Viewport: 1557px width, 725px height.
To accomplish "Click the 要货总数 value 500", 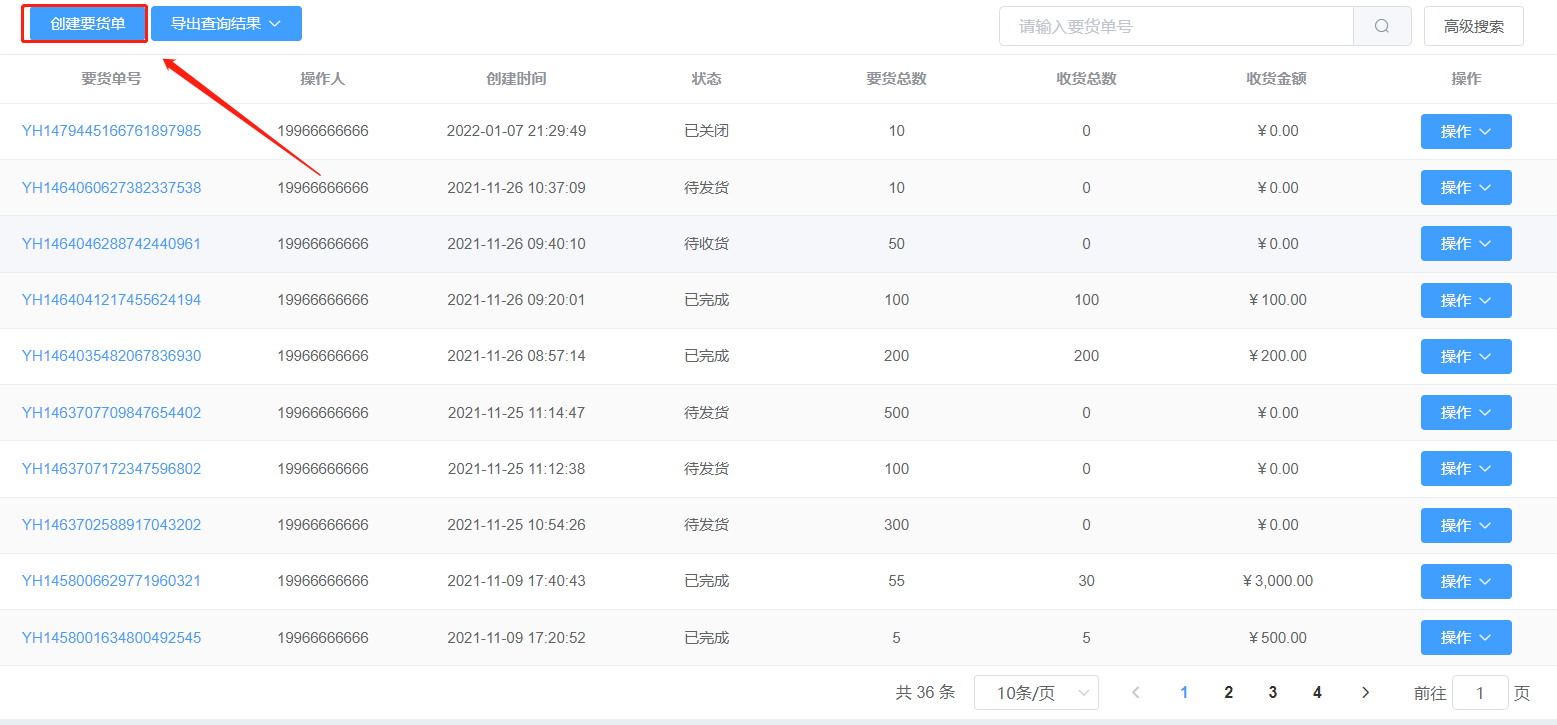I will pos(896,412).
